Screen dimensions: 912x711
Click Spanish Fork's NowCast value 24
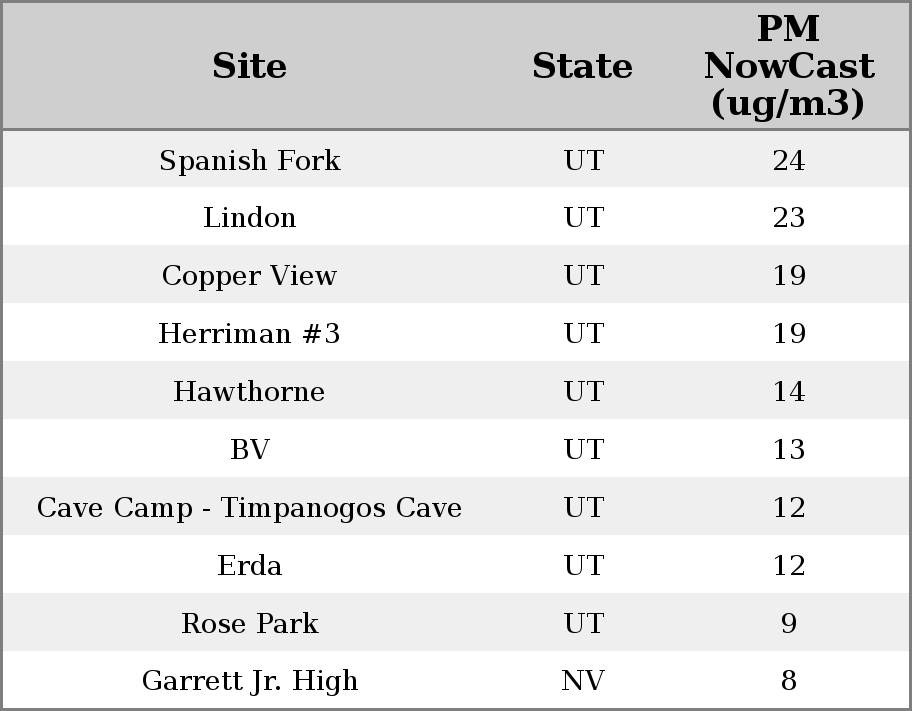(788, 160)
